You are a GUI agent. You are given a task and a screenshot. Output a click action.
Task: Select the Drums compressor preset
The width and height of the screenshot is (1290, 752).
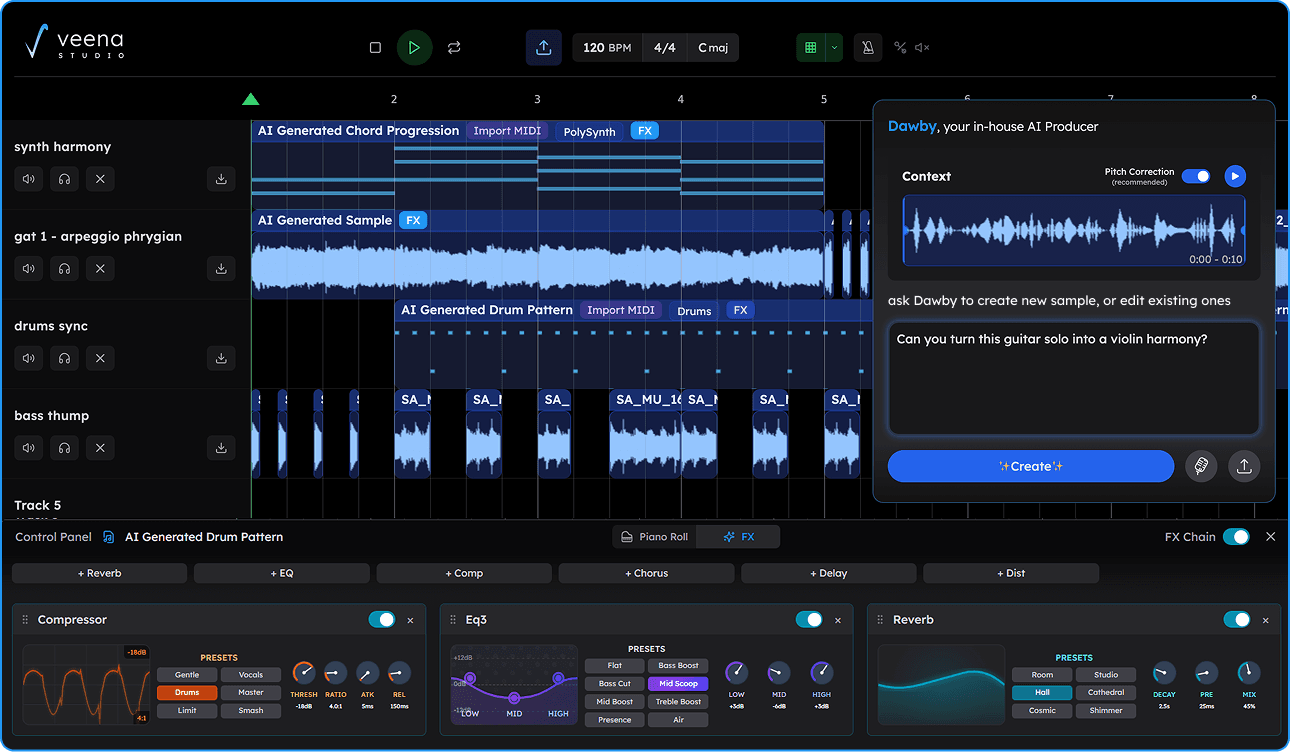pyautogui.click(x=187, y=692)
